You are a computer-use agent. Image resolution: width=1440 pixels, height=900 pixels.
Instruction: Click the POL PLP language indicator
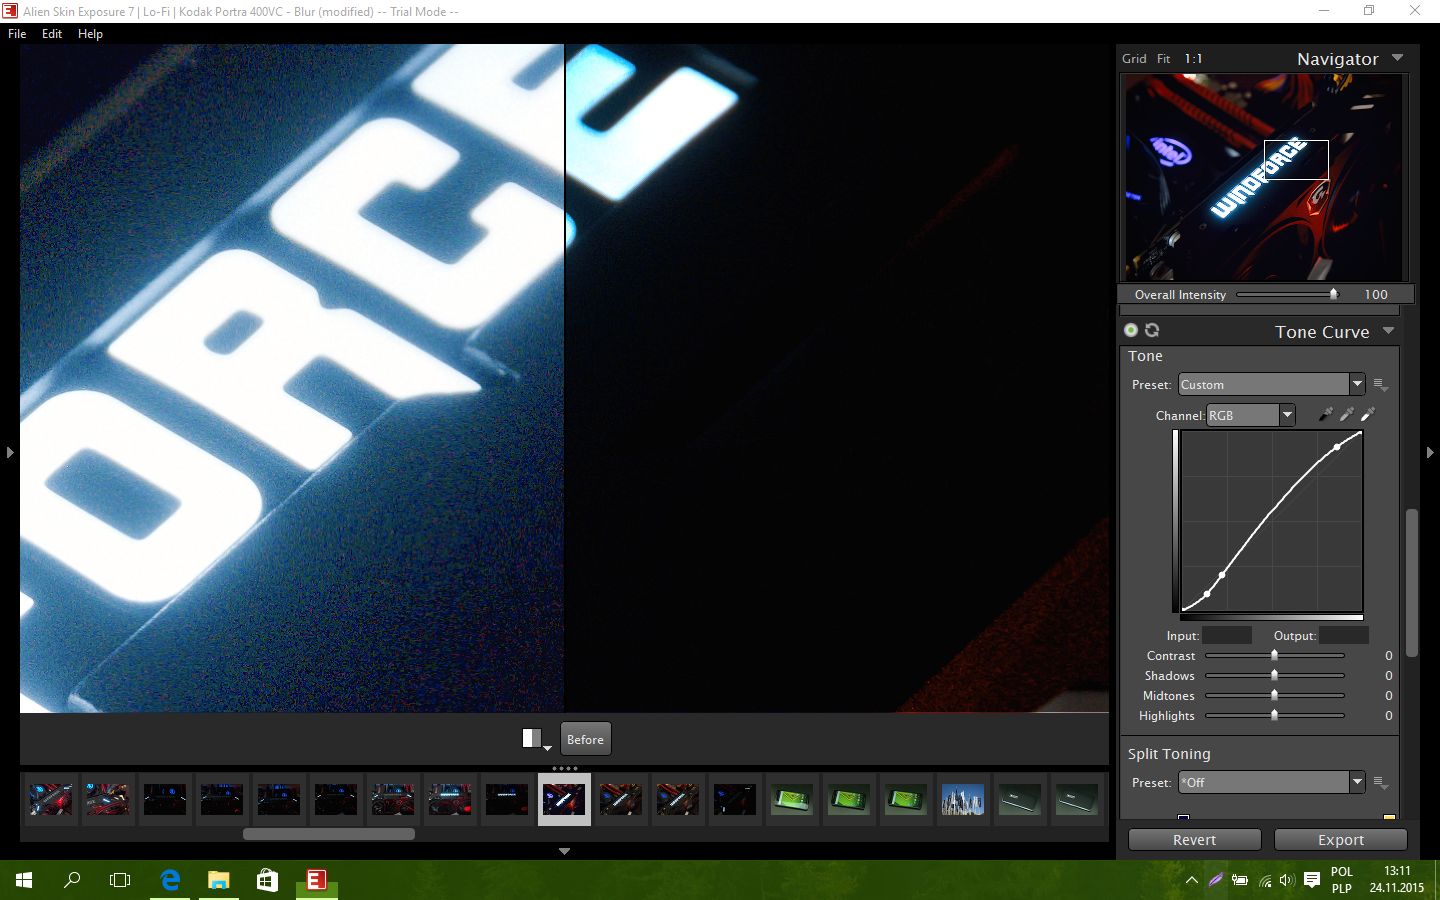click(1342, 880)
